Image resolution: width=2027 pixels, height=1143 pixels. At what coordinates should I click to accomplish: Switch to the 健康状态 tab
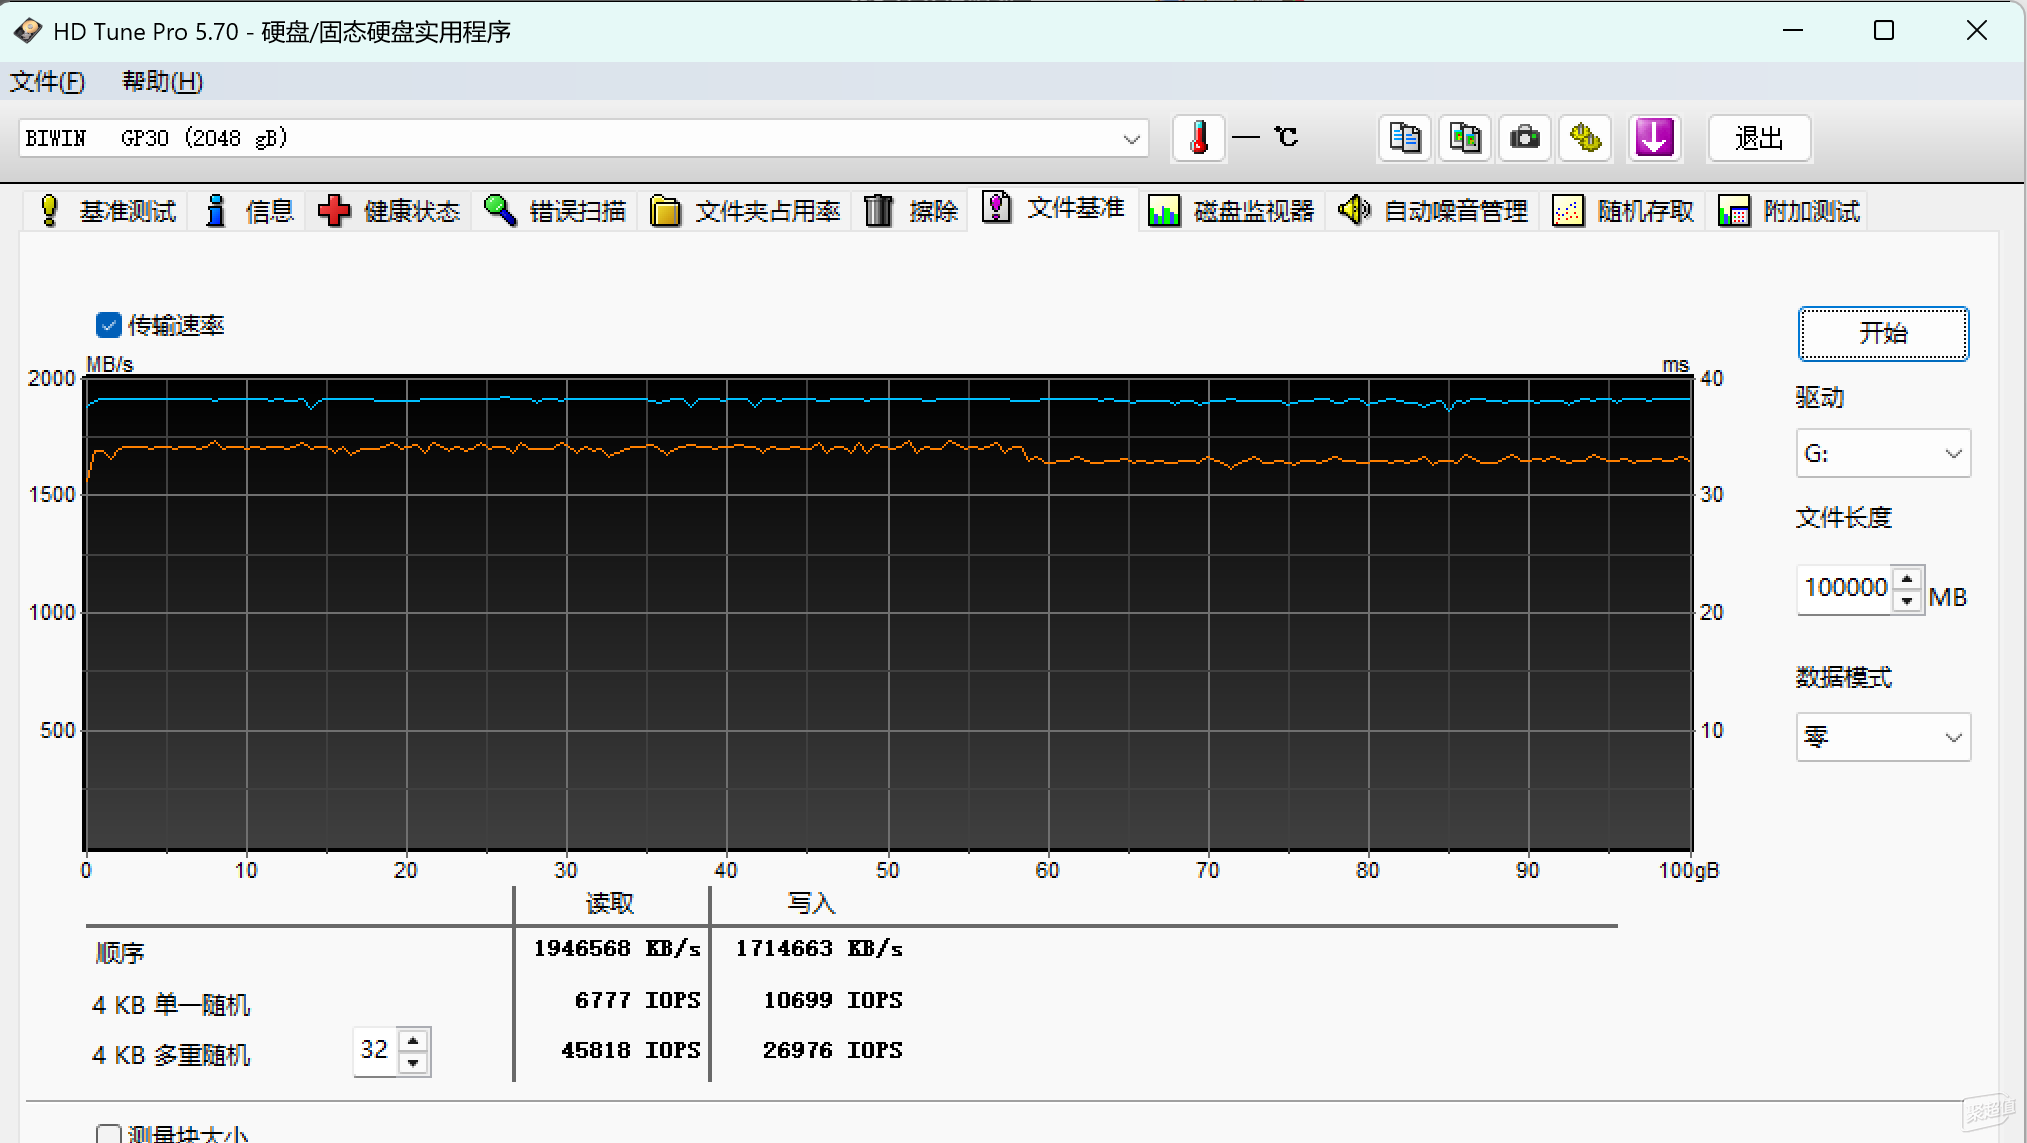[x=388, y=211]
